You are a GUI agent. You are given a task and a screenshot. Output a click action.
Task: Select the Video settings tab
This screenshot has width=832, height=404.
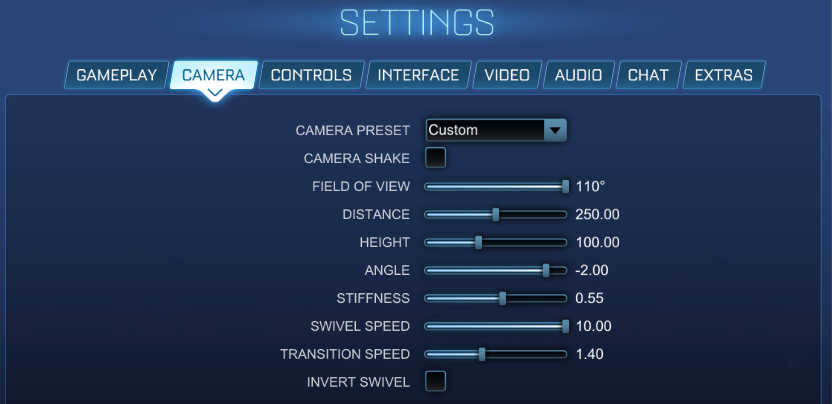tap(507, 75)
